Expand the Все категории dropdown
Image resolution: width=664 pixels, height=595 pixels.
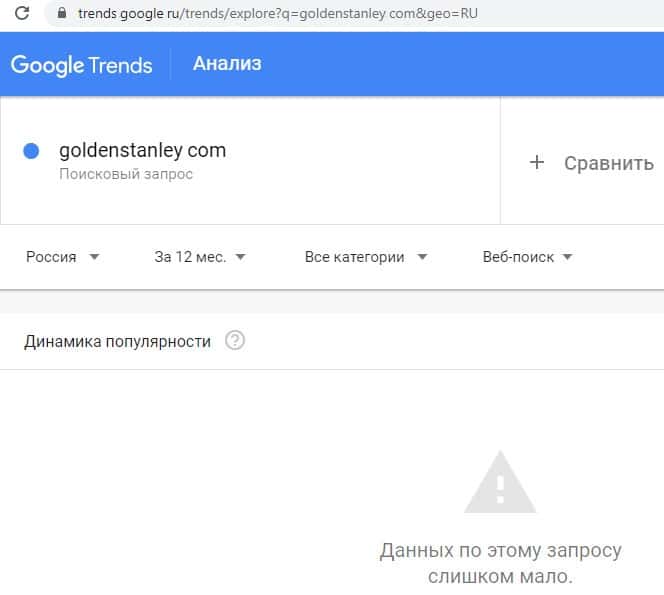(365, 257)
